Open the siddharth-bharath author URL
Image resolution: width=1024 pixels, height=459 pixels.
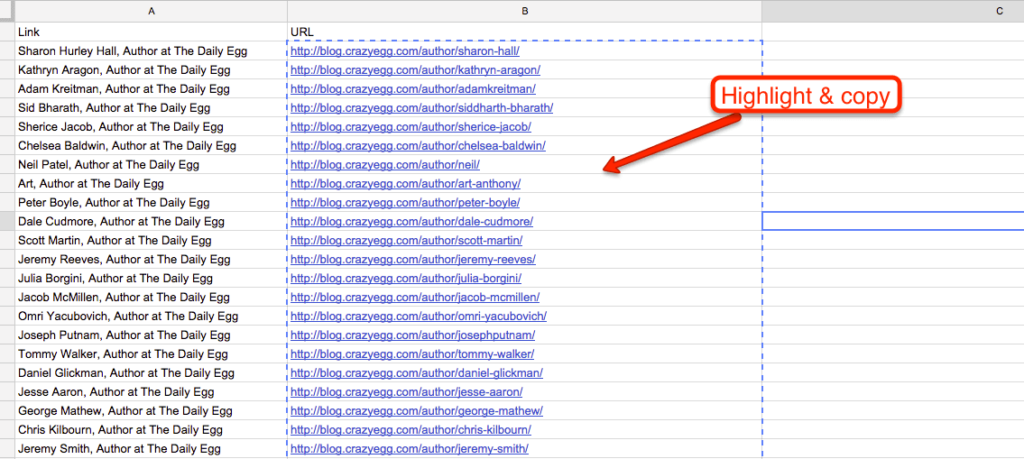422,107
